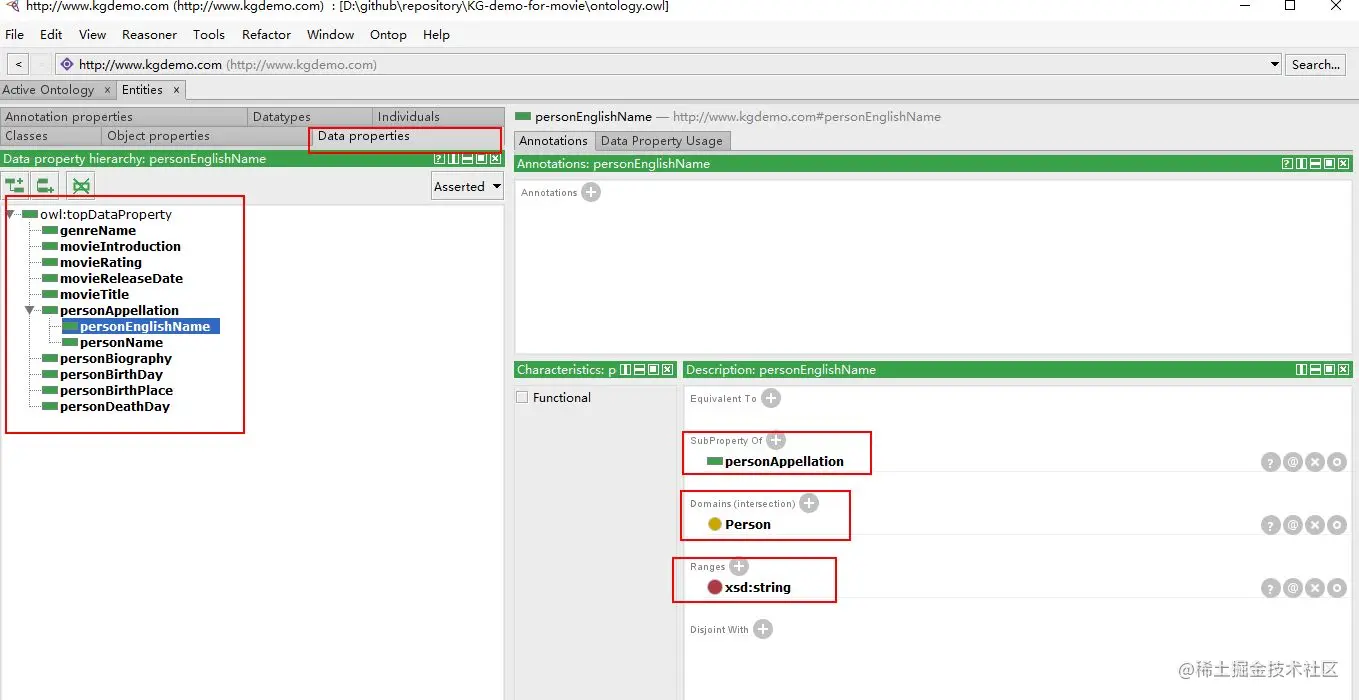Show explanation for personAppellation sub-property row

coord(1270,462)
